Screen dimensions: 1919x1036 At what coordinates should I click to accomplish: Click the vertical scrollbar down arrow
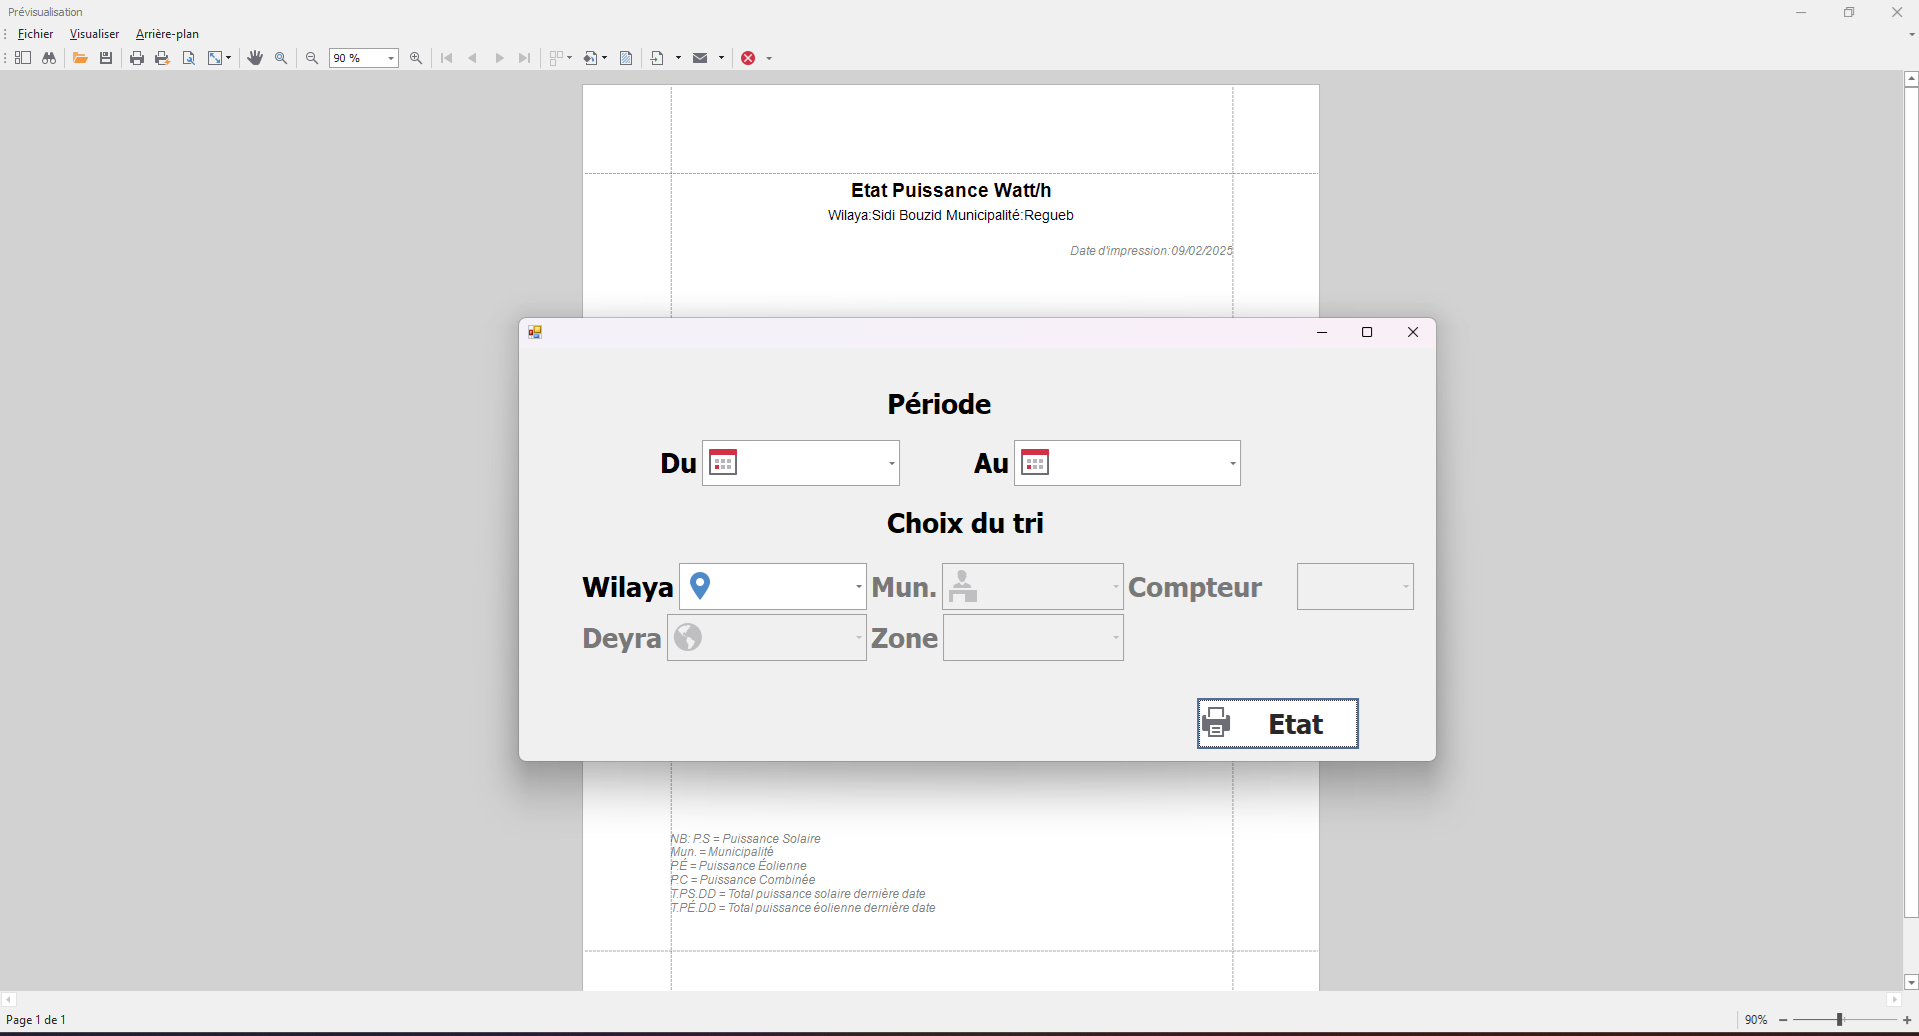1911,982
